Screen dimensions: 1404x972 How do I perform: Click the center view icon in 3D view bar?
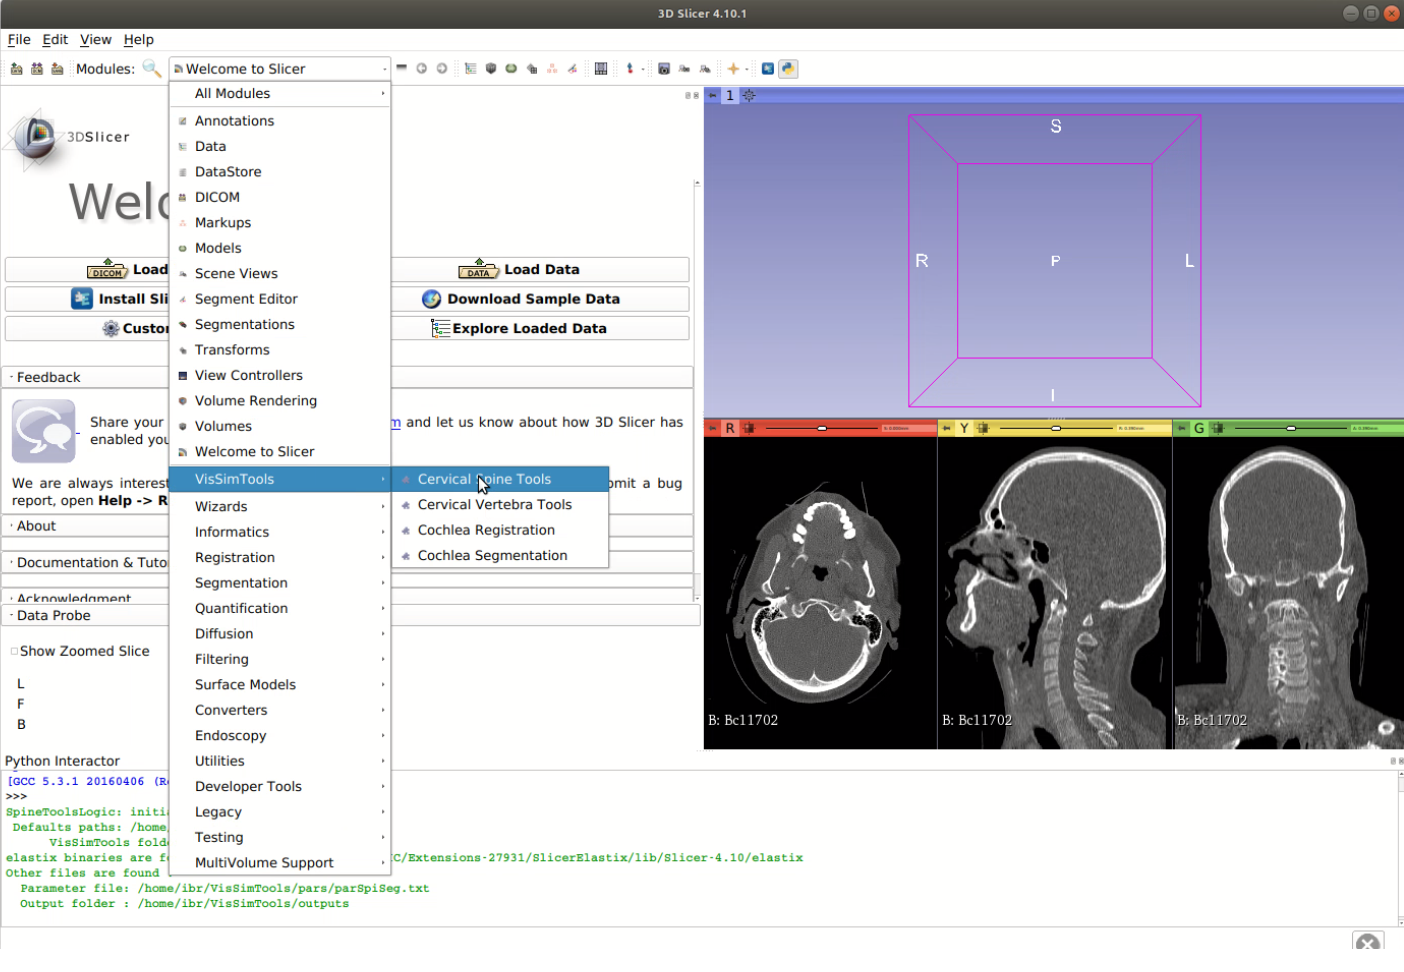click(748, 96)
